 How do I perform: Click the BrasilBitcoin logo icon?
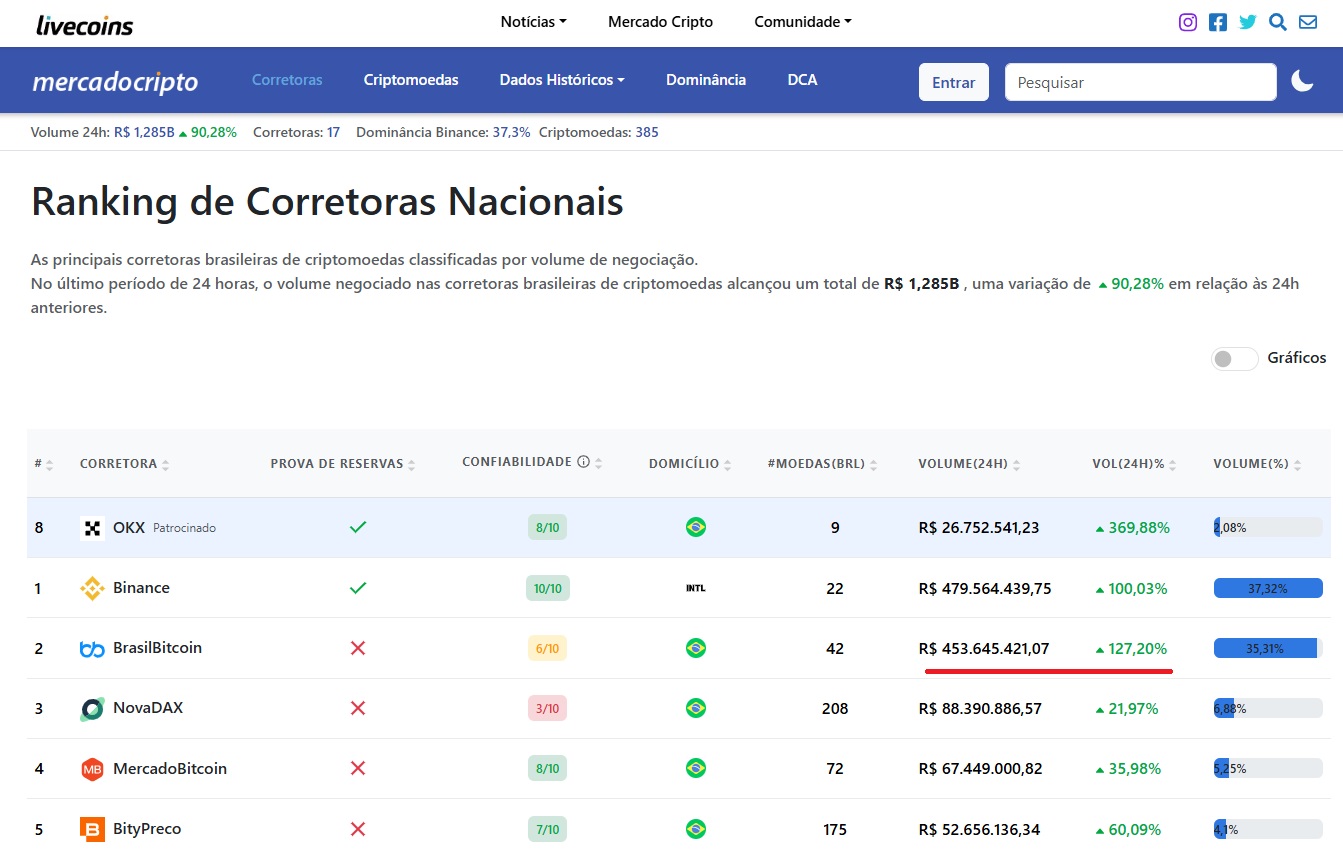tap(92, 649)
